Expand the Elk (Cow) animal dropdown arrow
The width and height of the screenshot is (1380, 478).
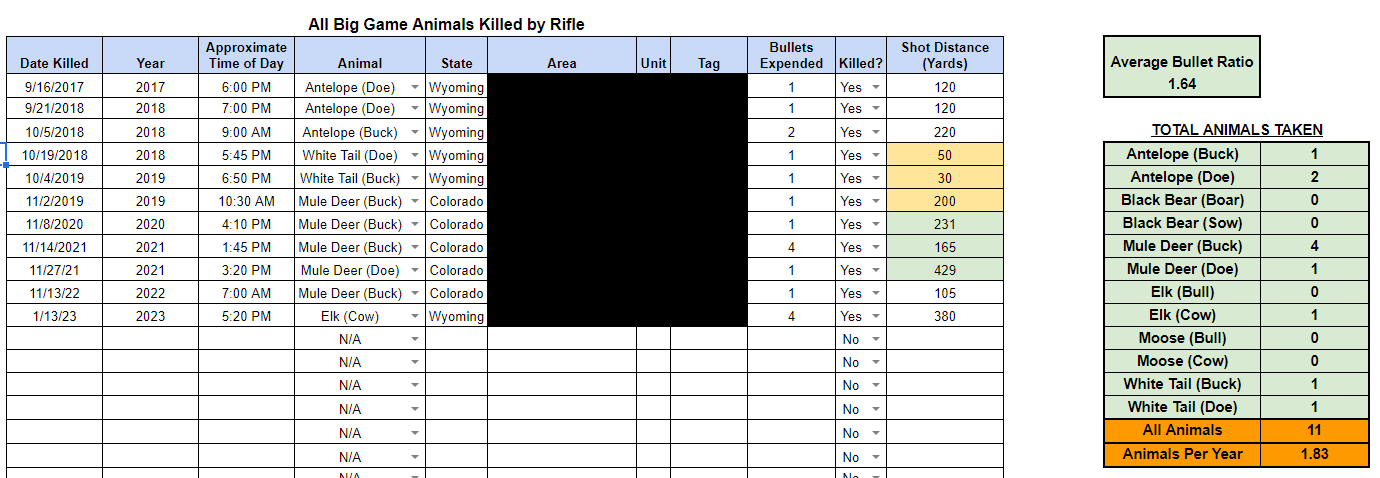(415, 316)
